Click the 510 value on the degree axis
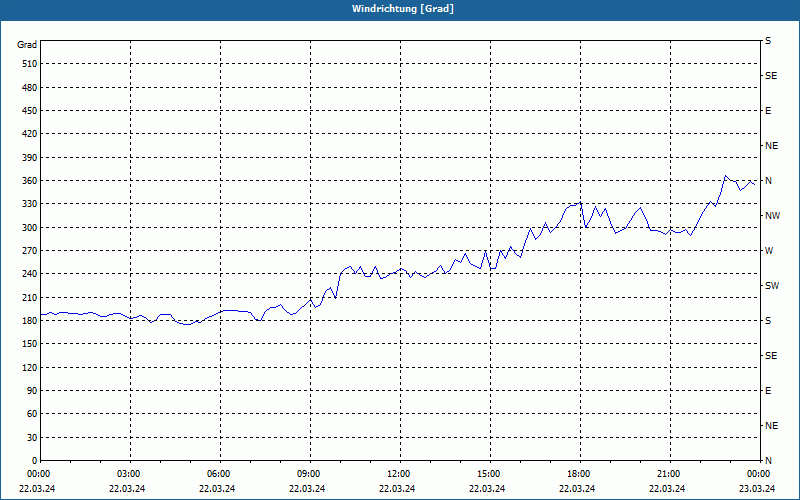Screen dimensions: 800x500 [30, 64]
